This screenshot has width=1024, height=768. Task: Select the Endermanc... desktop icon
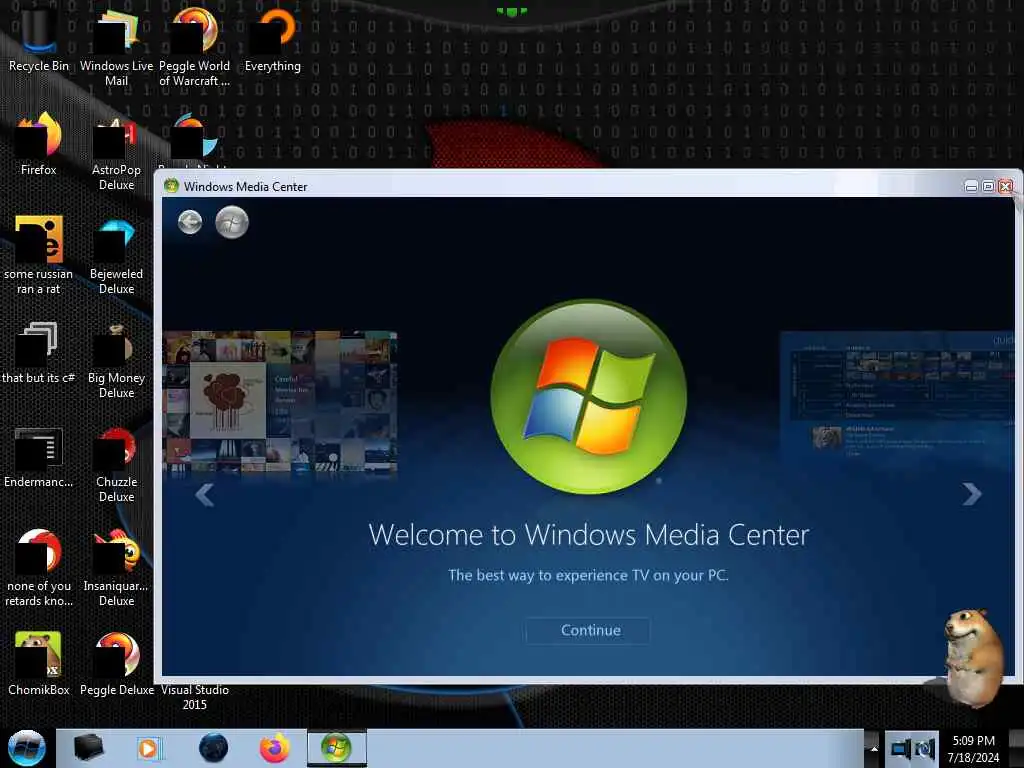coord(39,457)
